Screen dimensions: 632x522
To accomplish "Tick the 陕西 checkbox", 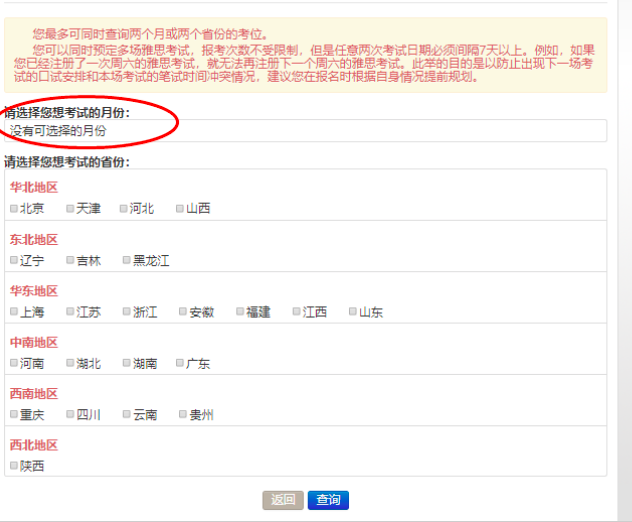I will click(14, 465).
